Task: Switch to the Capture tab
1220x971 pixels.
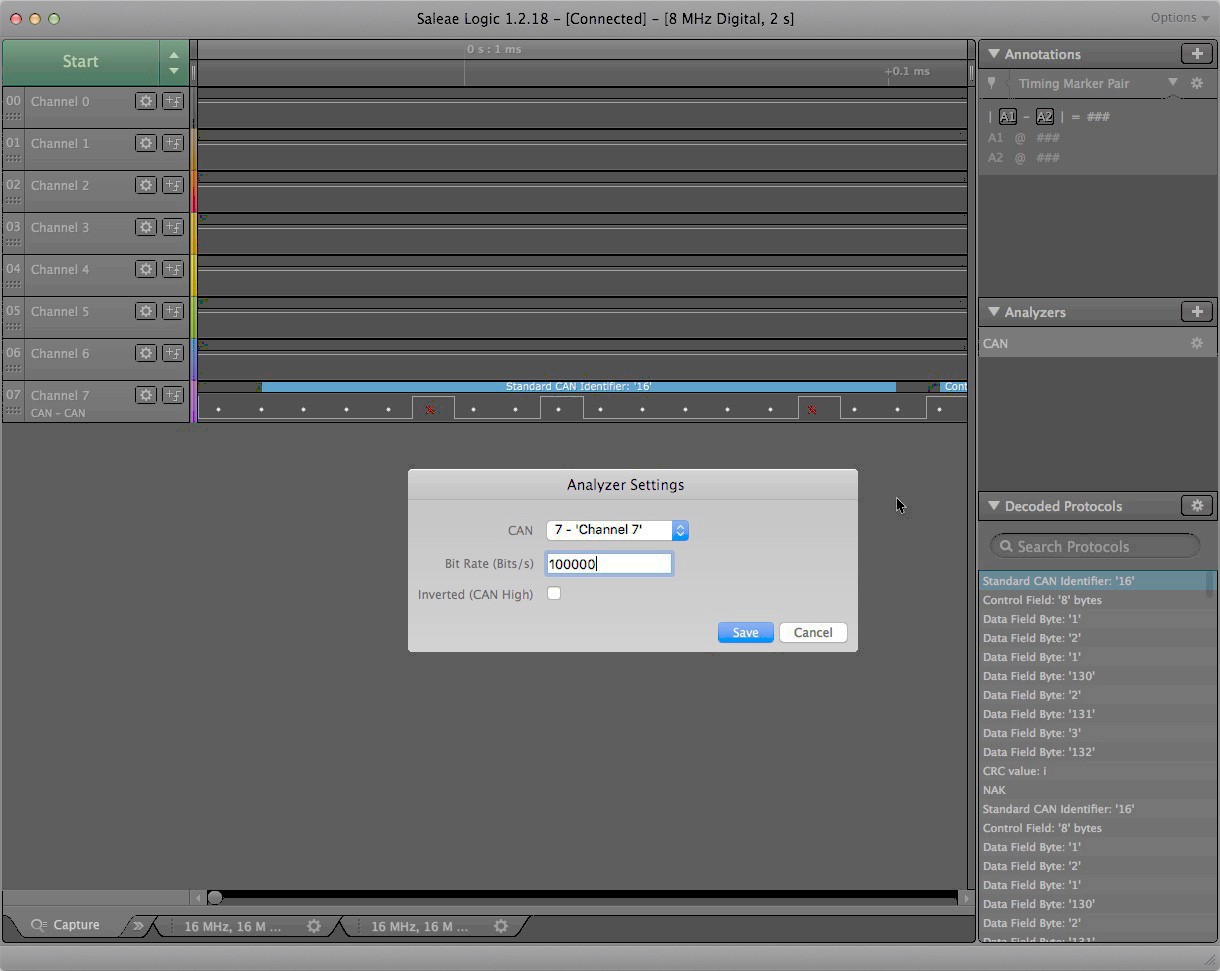Action: pyautogui.click(x=66, y=925)
